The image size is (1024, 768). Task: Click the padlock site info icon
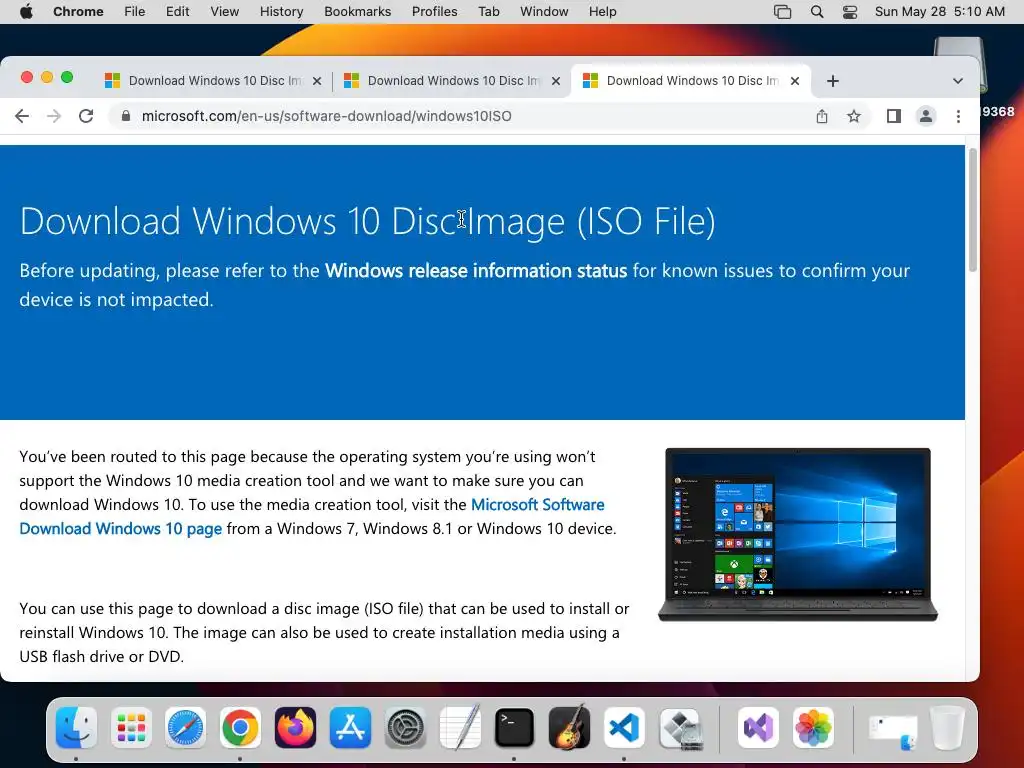tap(126, 116)
